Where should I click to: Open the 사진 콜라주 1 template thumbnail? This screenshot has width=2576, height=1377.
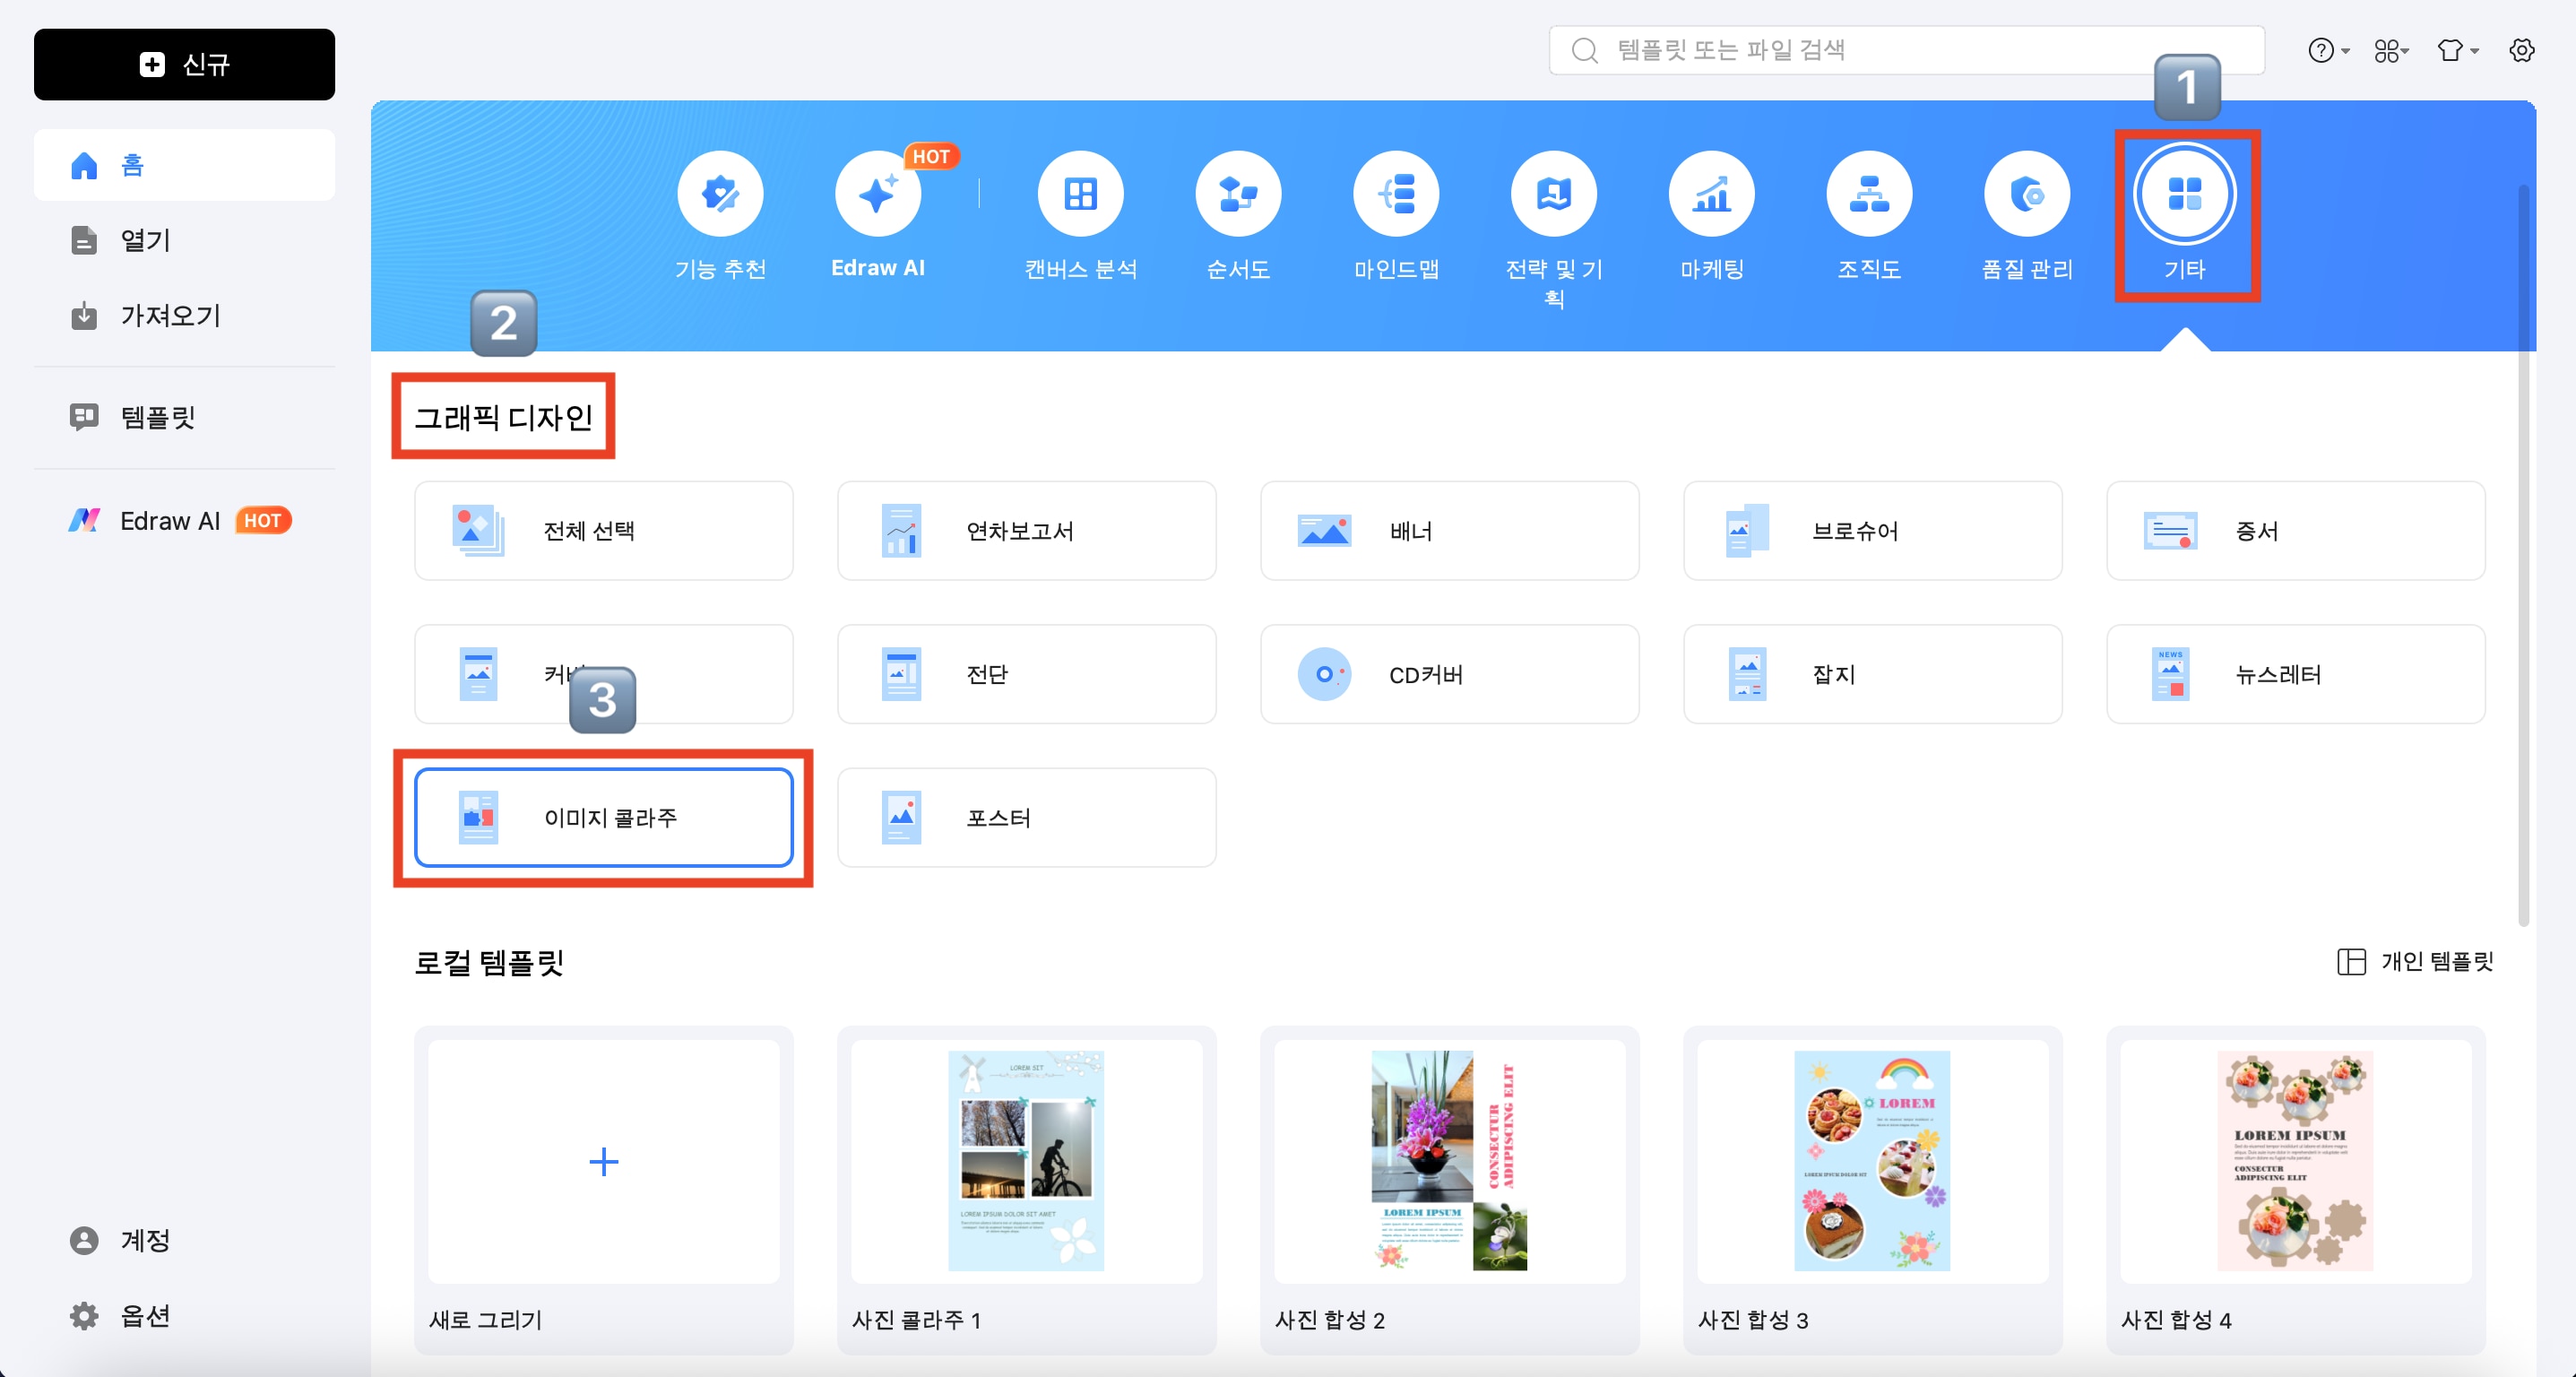tap(1026, 1160)
